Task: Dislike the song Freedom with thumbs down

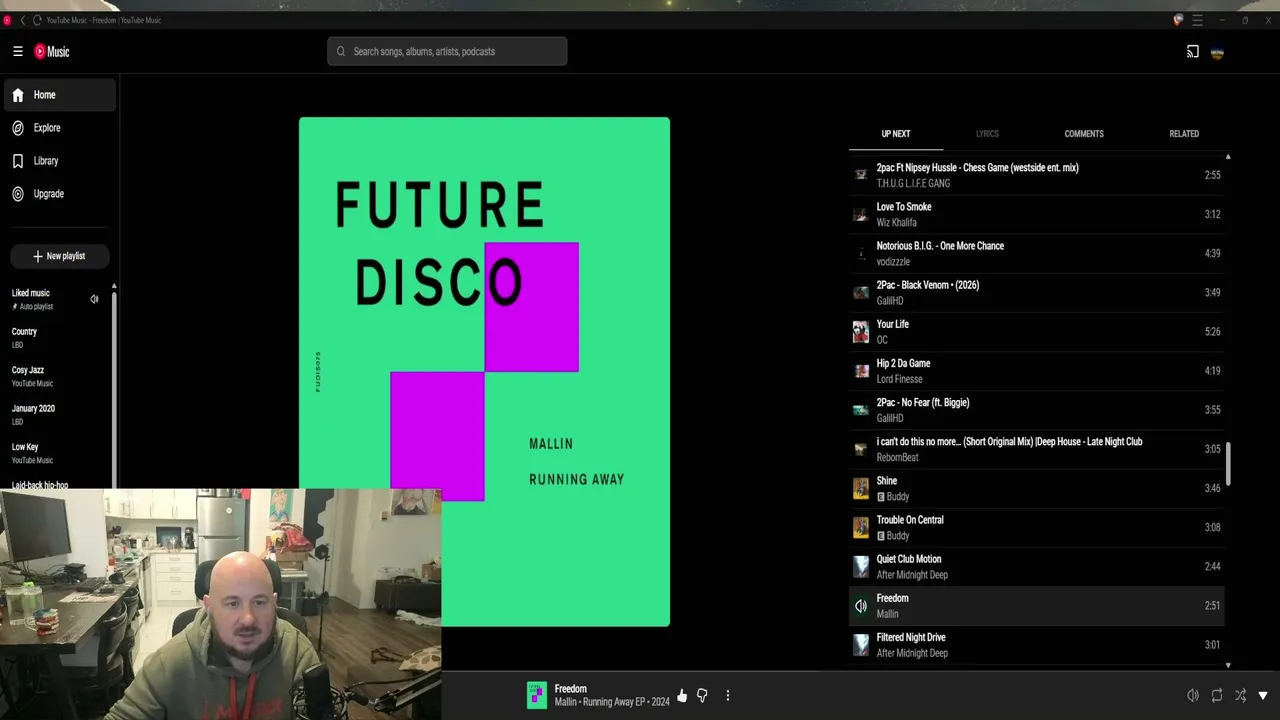Action: (702, 696)
